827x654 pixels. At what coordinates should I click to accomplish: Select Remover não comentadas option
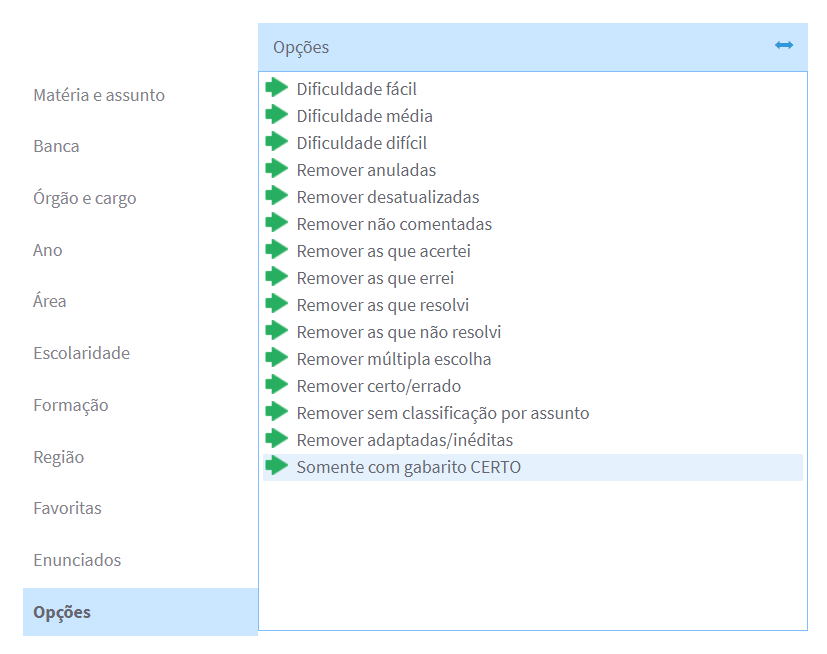394,224
